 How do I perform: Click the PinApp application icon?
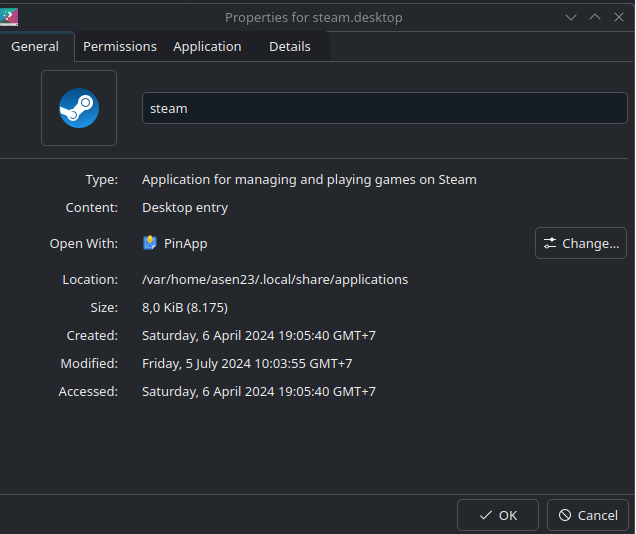(150, 243)
